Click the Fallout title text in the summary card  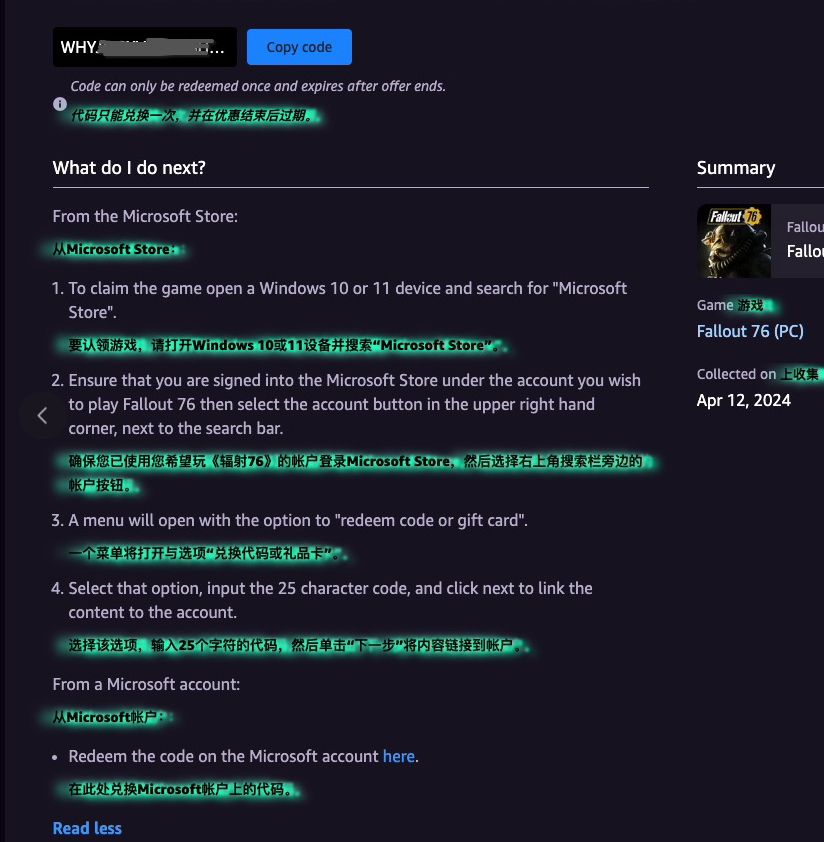805,251
